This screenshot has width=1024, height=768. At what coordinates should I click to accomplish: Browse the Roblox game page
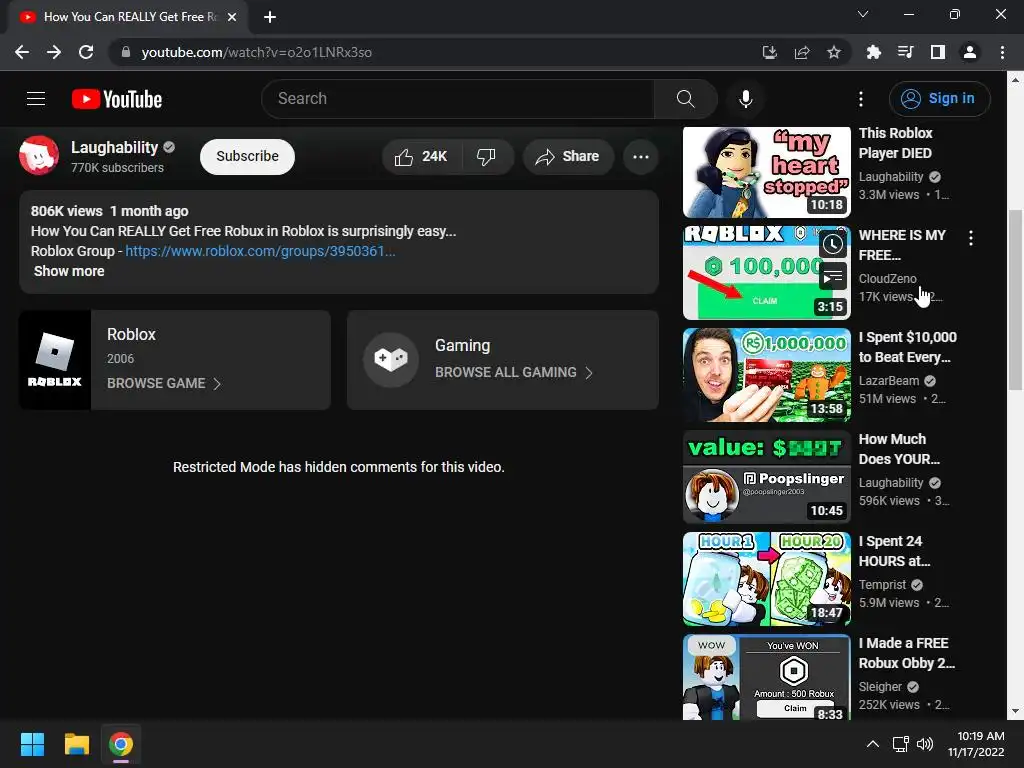[x=164, y=383]
